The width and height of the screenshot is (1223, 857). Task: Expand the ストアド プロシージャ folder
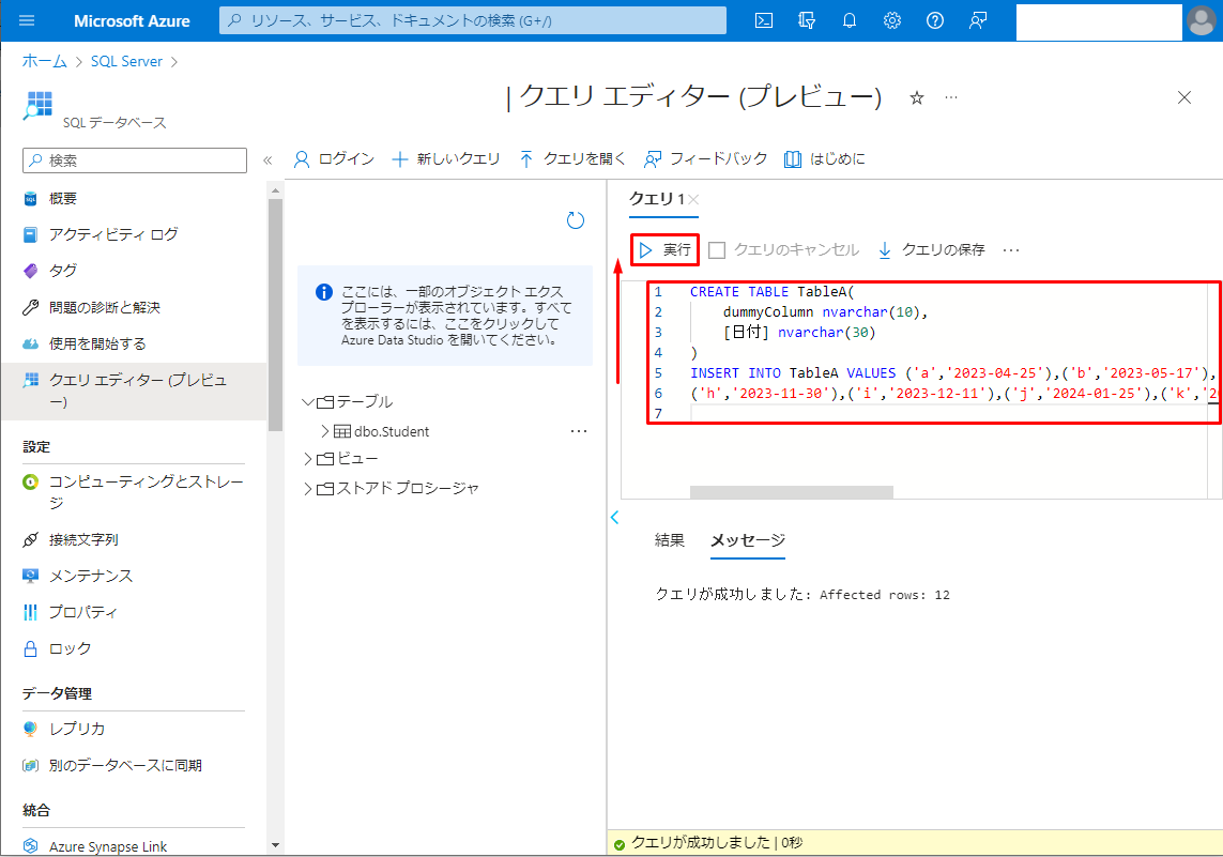pyautogui.click(x=308, y=489)
